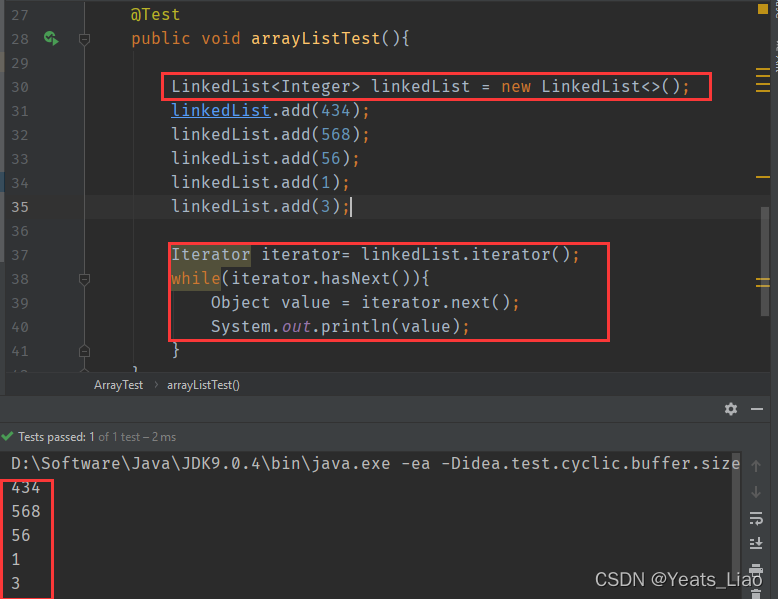Click 'Tests passed: 1 of 1 test' status

coord(77,437)
